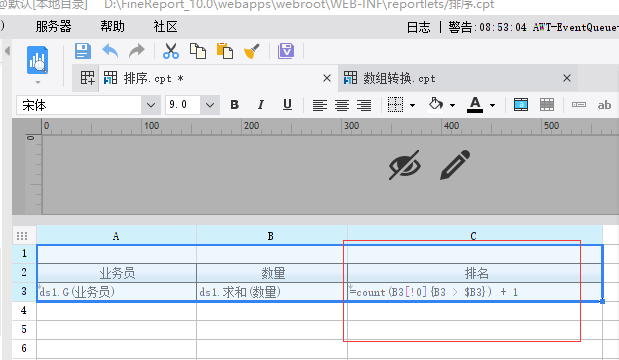
Task: Click the Paste clipboard icon
Action: tap(225, 51)
